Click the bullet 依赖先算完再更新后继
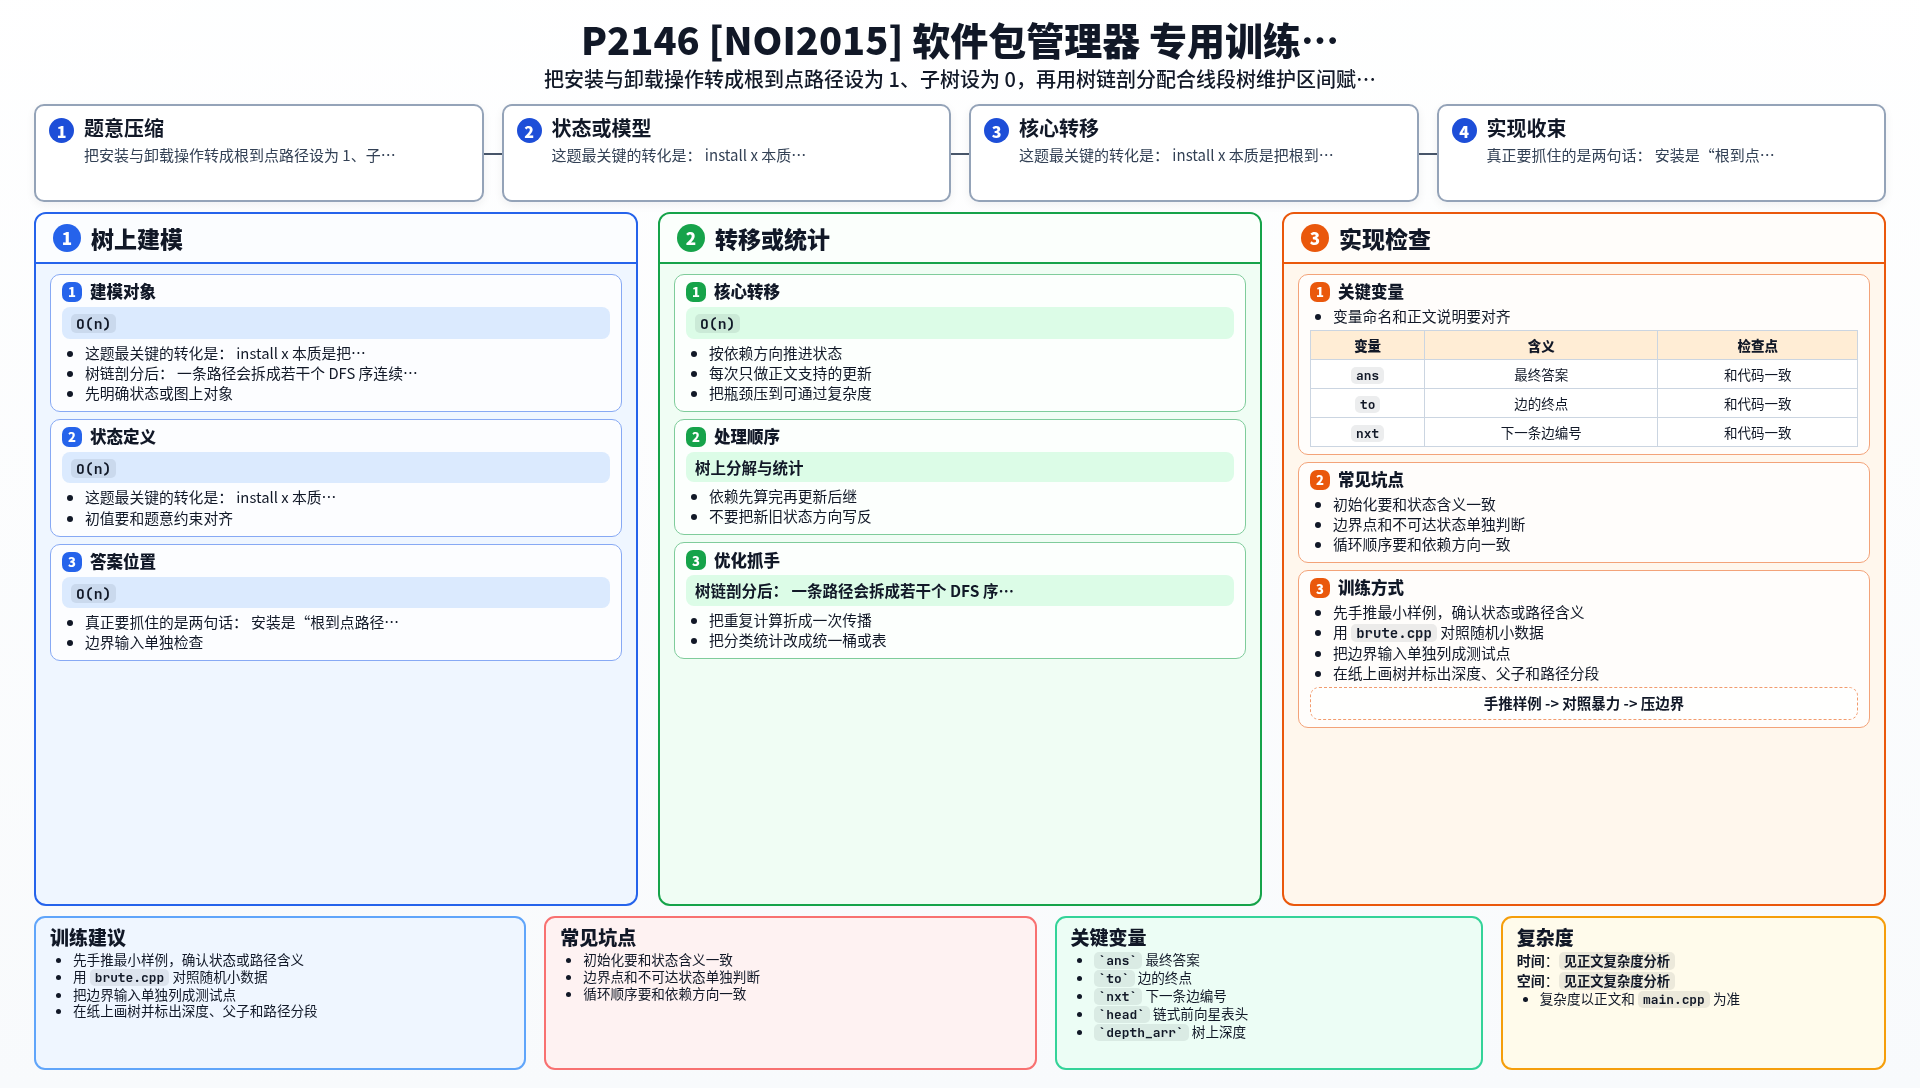The height and width of the screenshot is (1088, 1920). [782, 497]
